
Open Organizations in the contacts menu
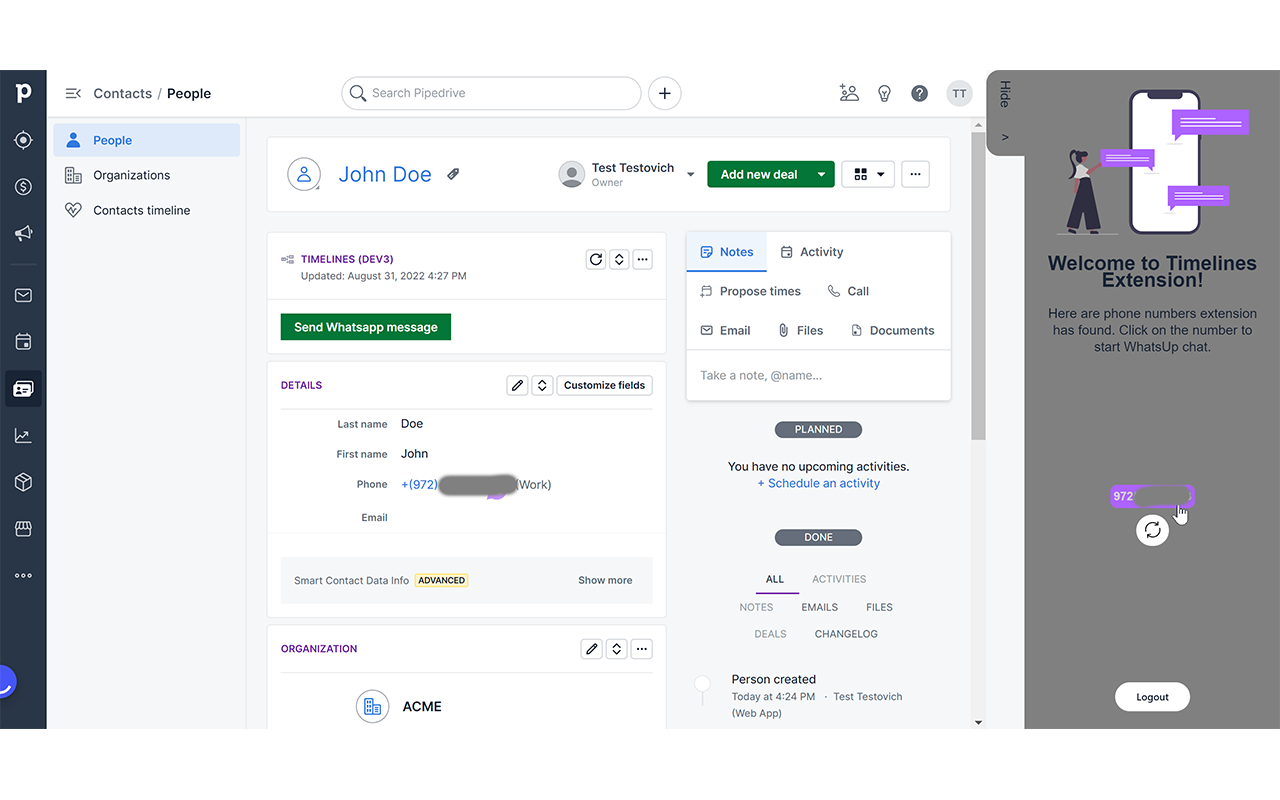(x=147, y=175)
